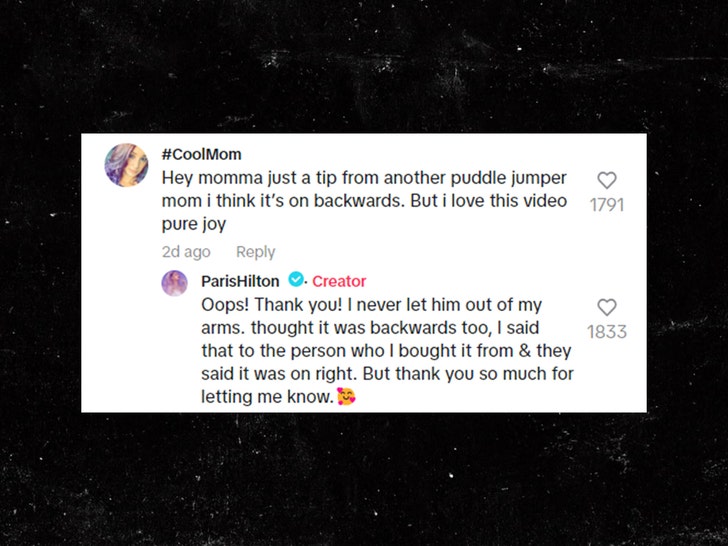
Task: Click the pink Creator label
Action: 339,281
